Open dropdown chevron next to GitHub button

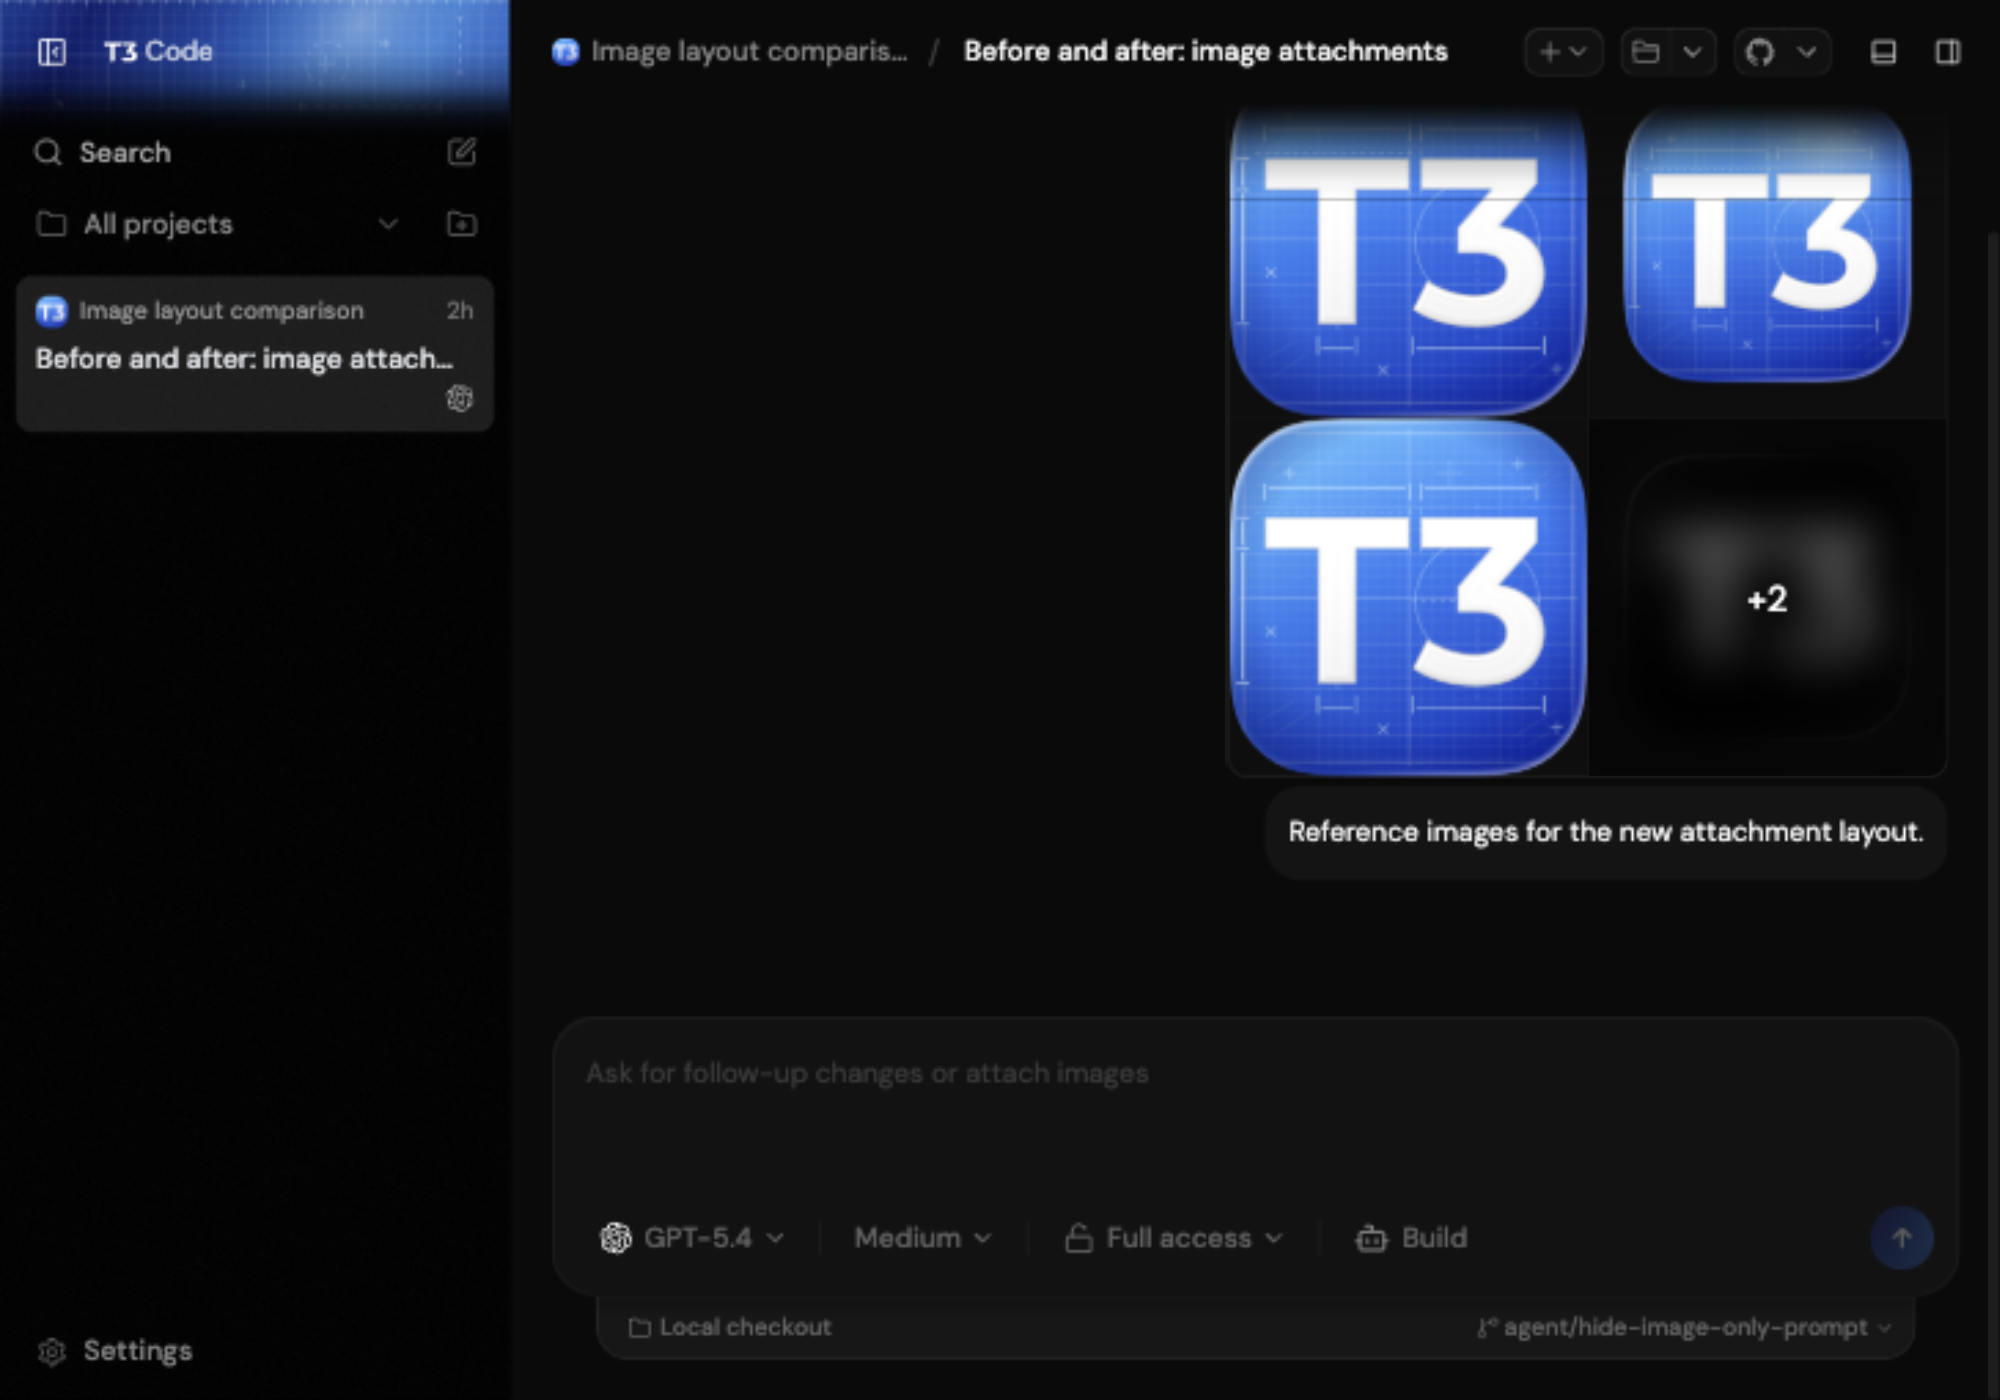coord(1806,51)
